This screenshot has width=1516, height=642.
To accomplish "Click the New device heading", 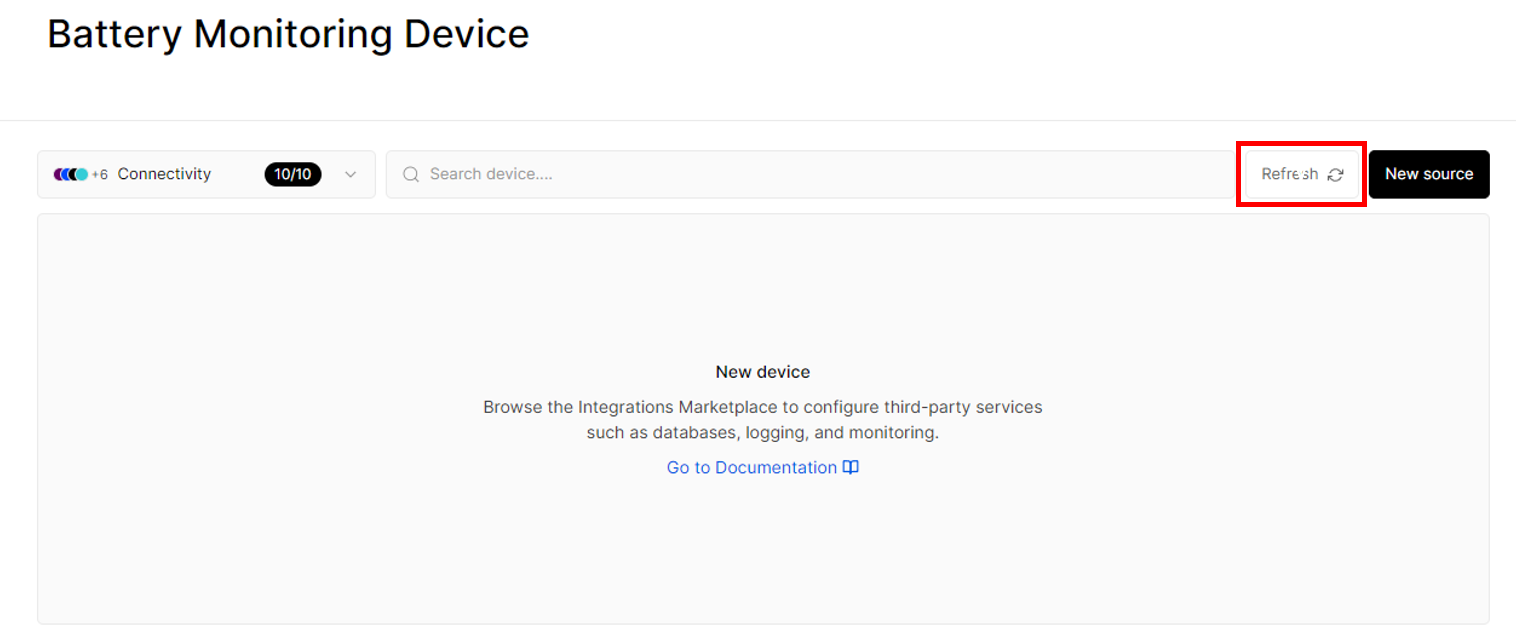I will tap(763, 372).
